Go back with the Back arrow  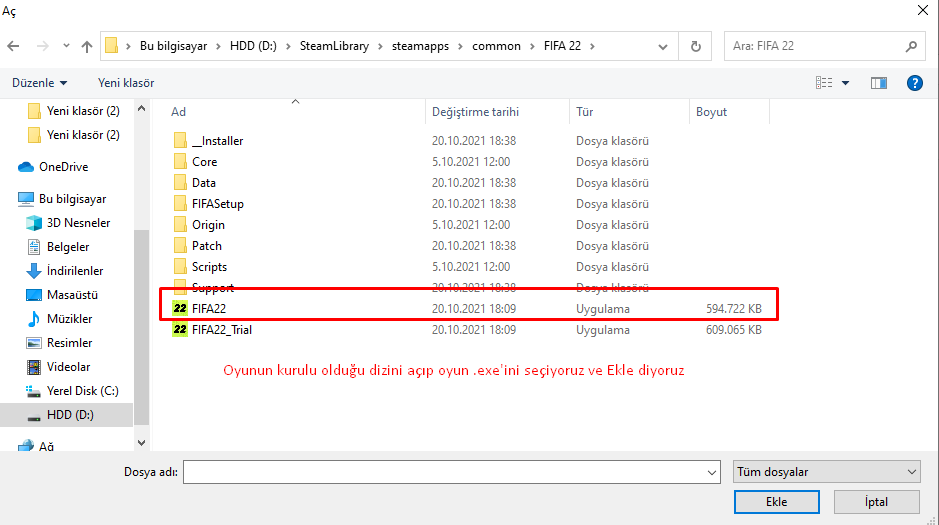pyautogui.click(x=13, y=46)
